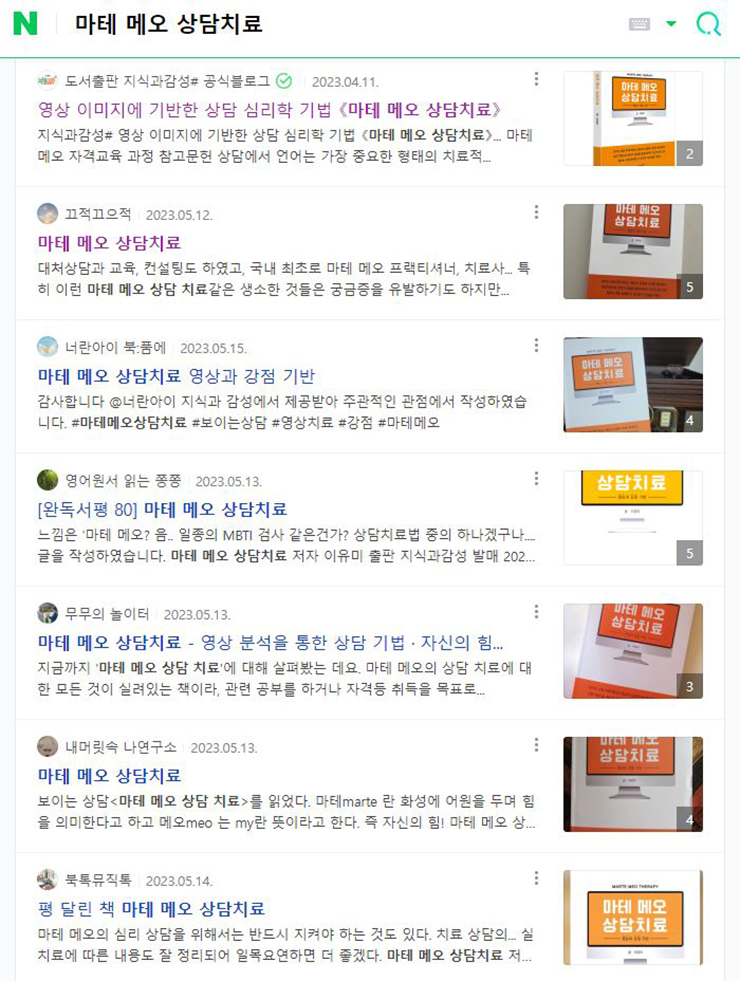This screenshot has height=981, width=740.
Task: Open three-dot menu for 내머릿속 나연구소 post
Action: coord(536,746)
